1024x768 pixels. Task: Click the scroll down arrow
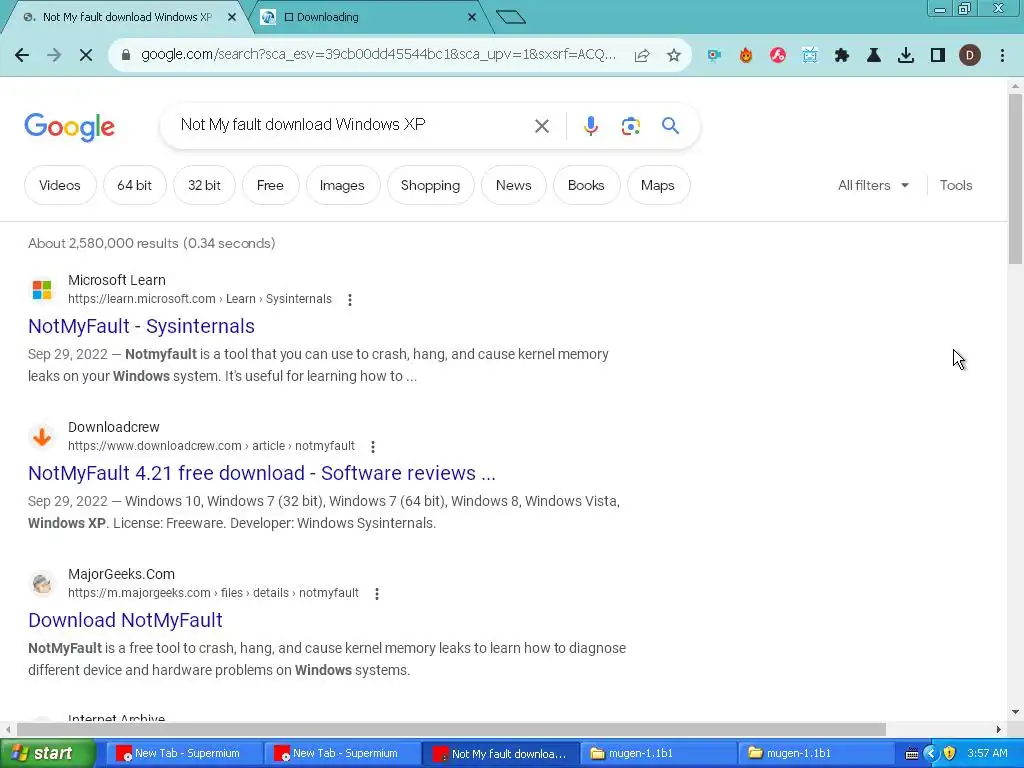pos(1015,712)
